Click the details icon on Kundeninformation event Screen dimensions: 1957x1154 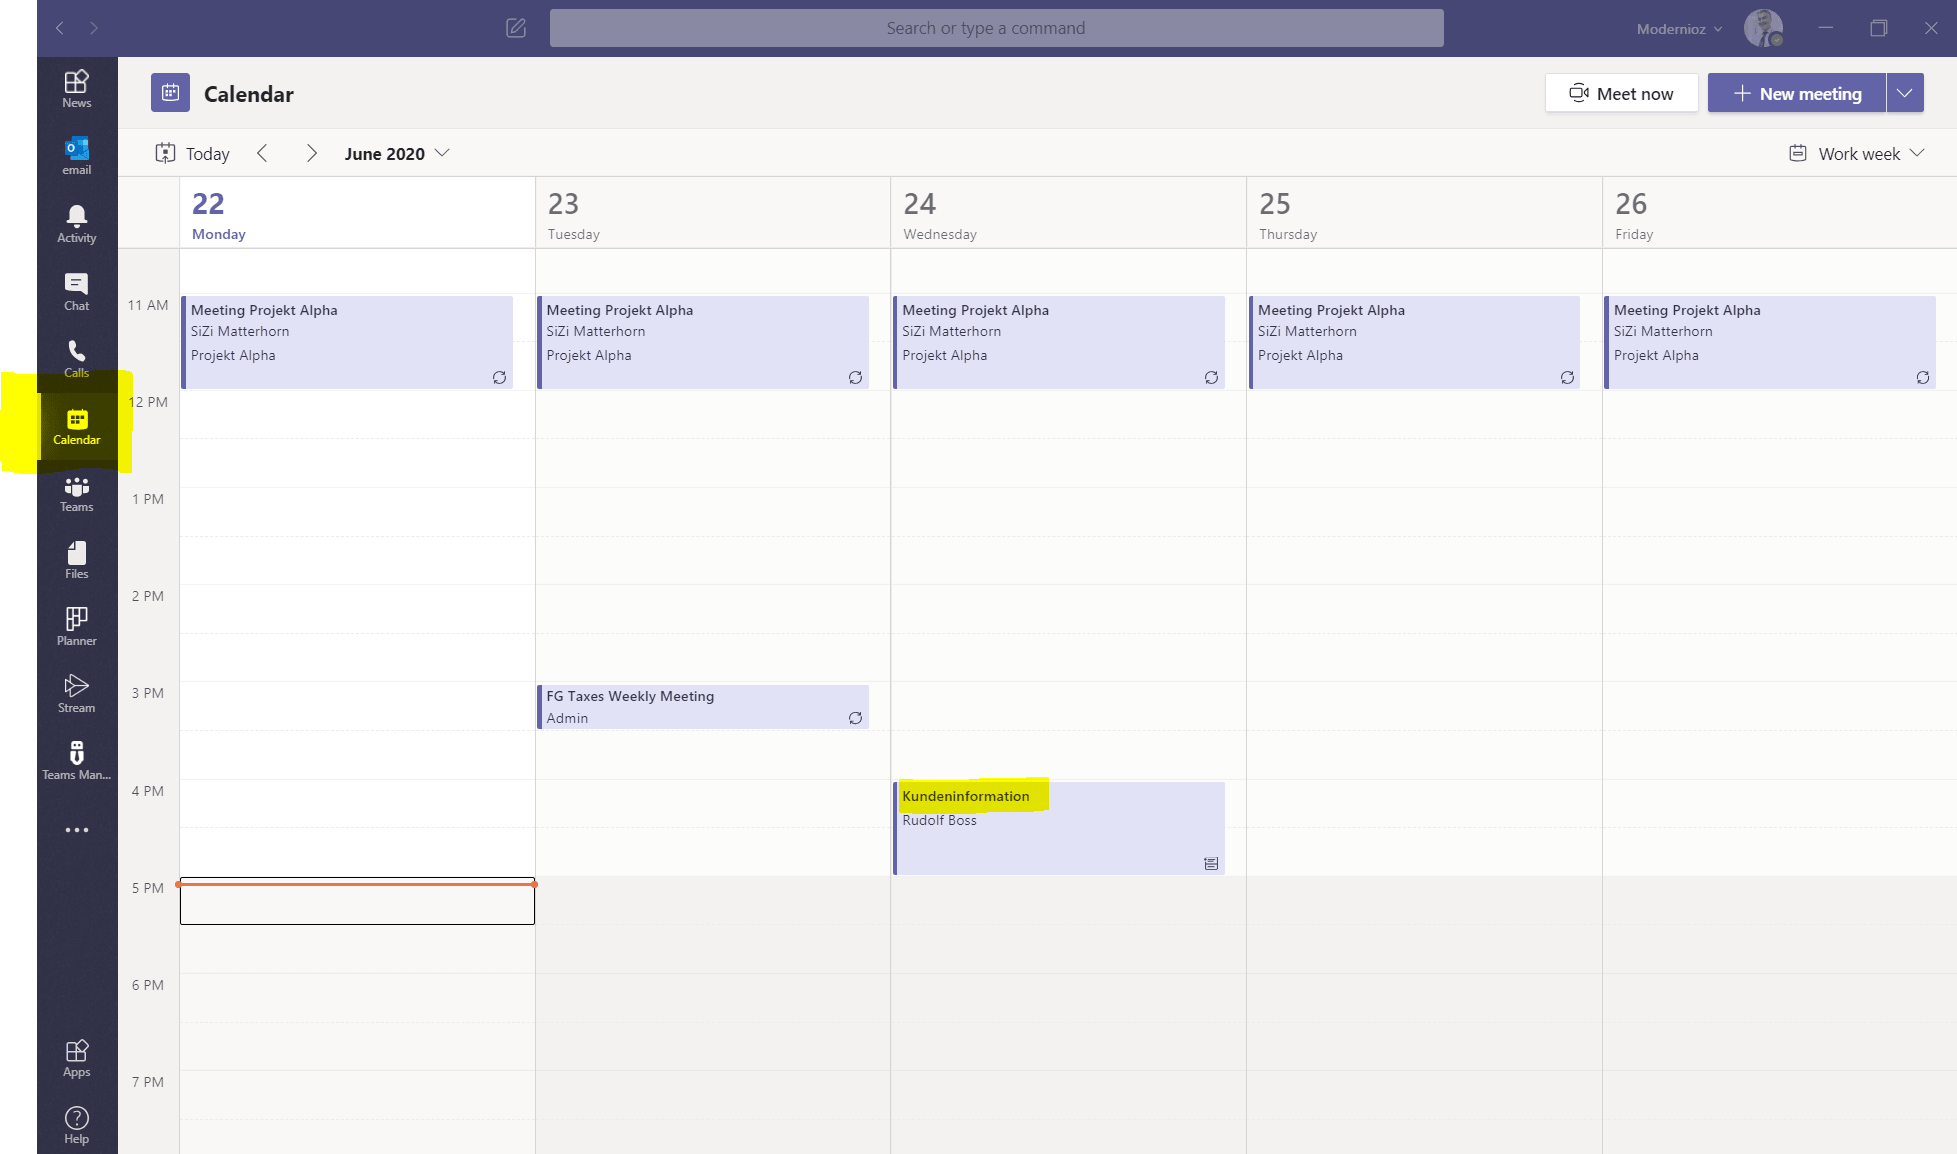pyautogui.click(x=1211, y=864)
